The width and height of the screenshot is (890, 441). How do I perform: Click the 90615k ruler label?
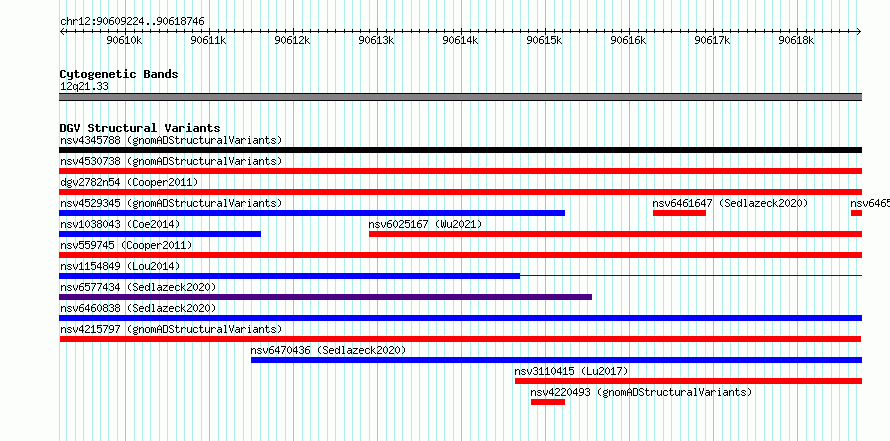[x=545, y=40]
